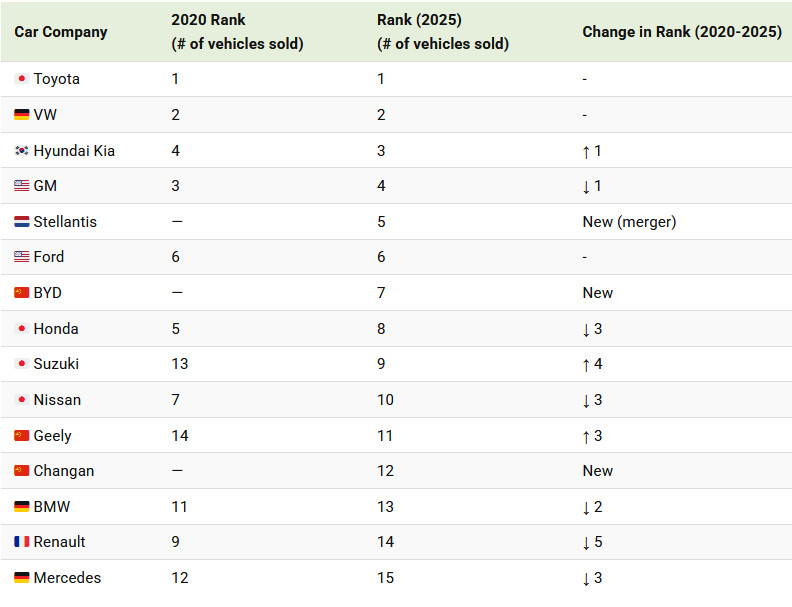Click the Japan flag beside Toyota
792x607 pixels.
coord(22,79)
